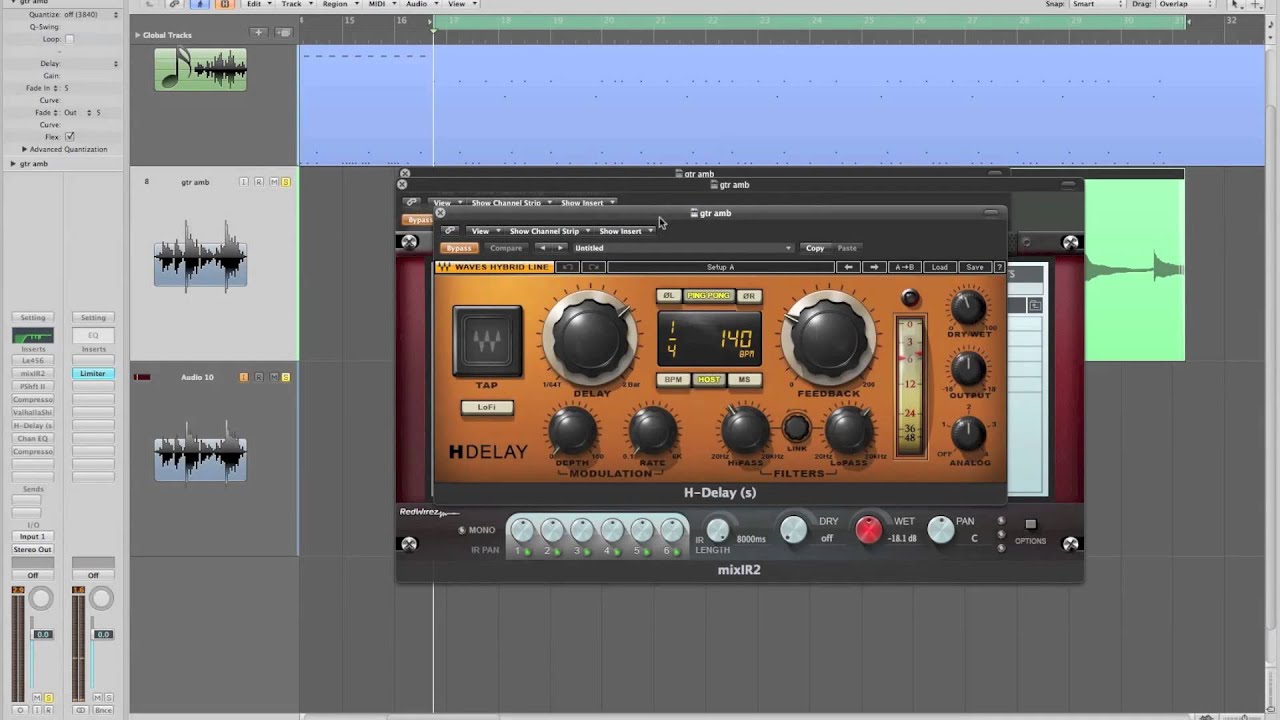Click the DRY/WET mix knob
The width and height of the screenshot is (1280, 720).
(968, 307)
